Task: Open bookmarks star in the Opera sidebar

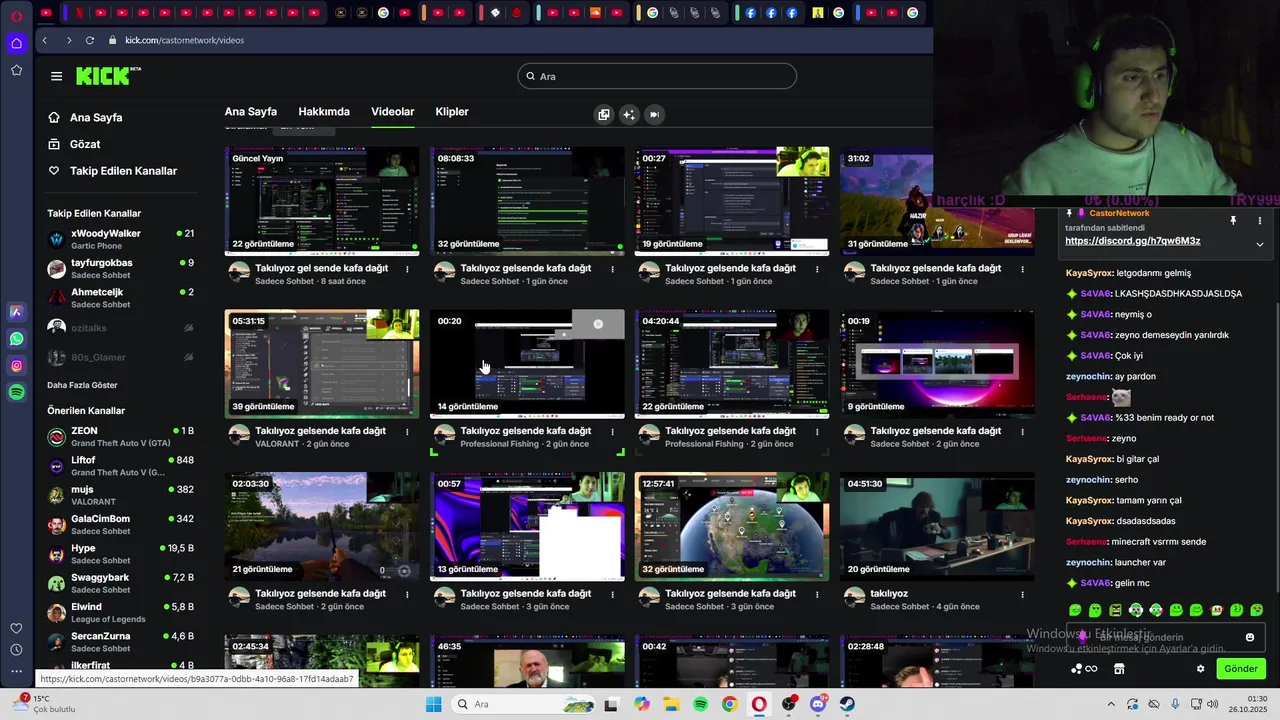Action: 16,70
